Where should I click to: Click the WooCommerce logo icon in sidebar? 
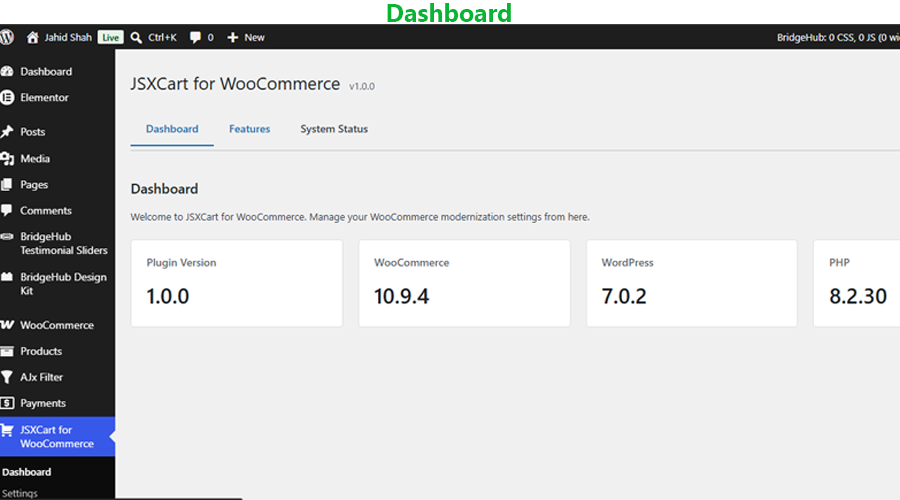pos(7,325)
